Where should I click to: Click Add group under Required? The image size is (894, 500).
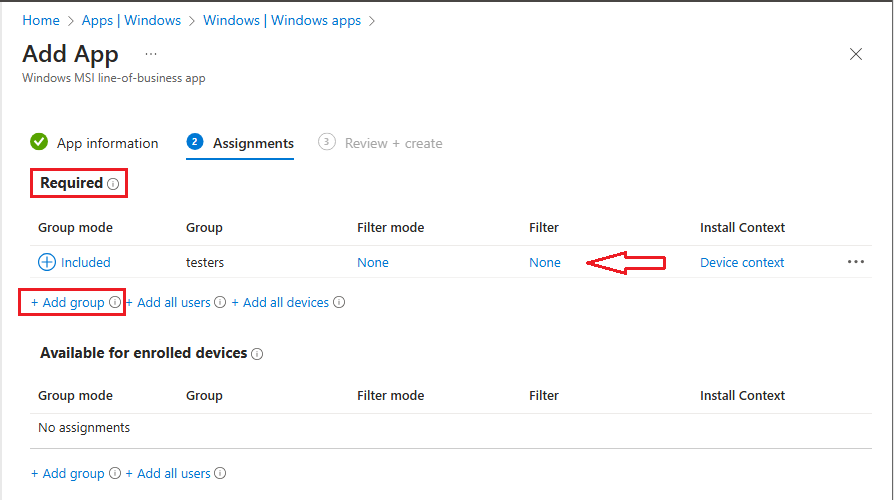[67, 302]
